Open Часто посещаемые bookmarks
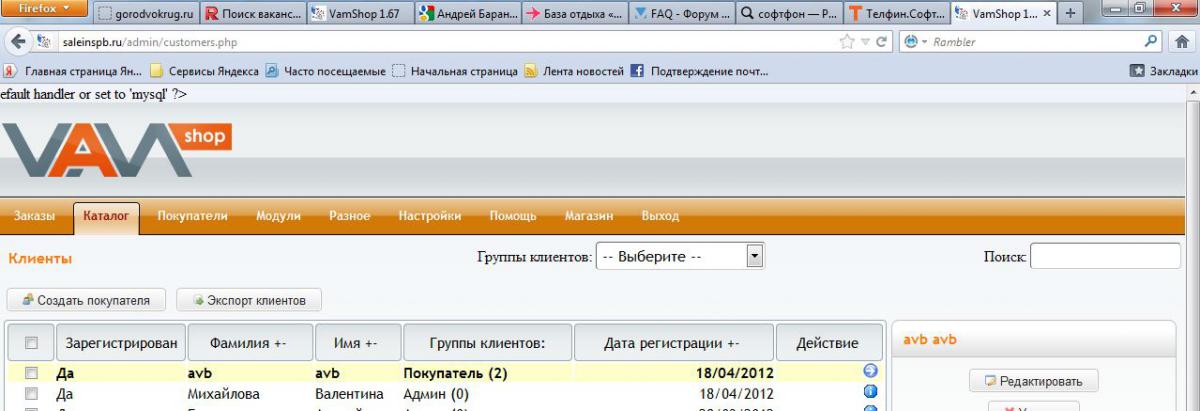The height and width of the screenshot is (411, 1200). click(x=326, y=71)
